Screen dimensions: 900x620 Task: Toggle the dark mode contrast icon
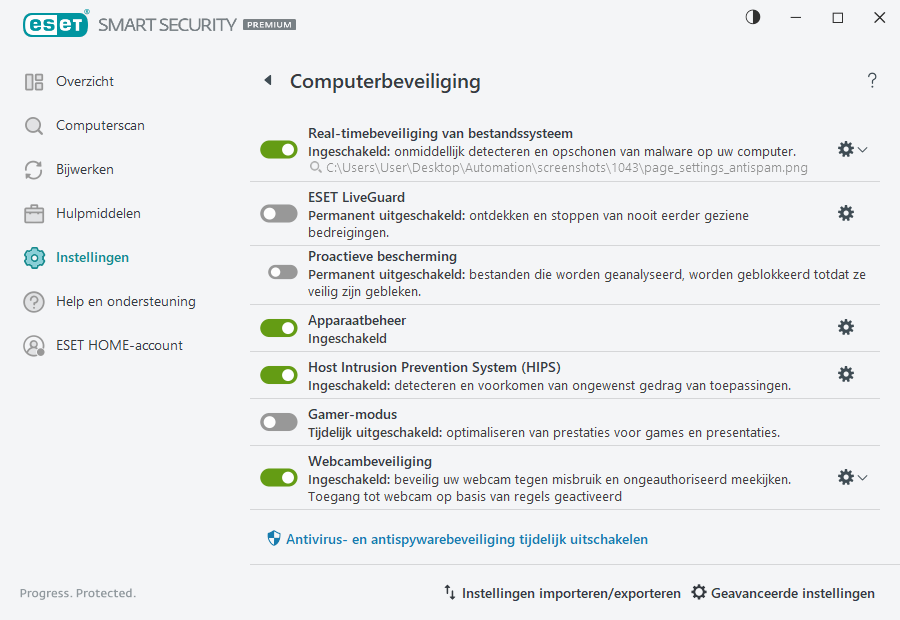pyautogui.click(x=751, y=17)
